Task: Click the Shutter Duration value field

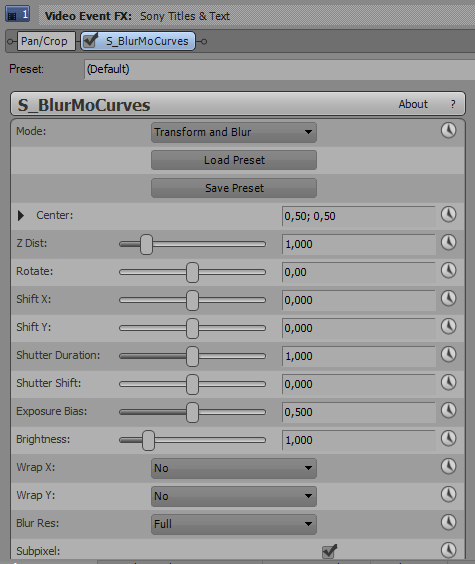Action: tap(358, 356)
